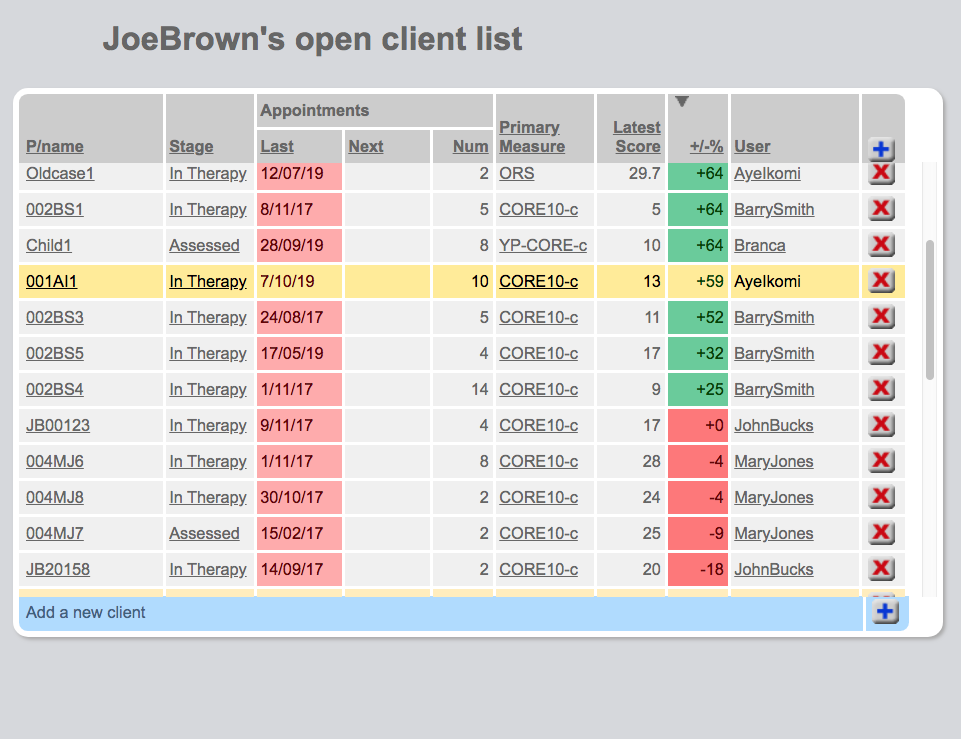Click the blue plus icon in header
The width and height of the screenshot is (961, 739).
(881, 150)
